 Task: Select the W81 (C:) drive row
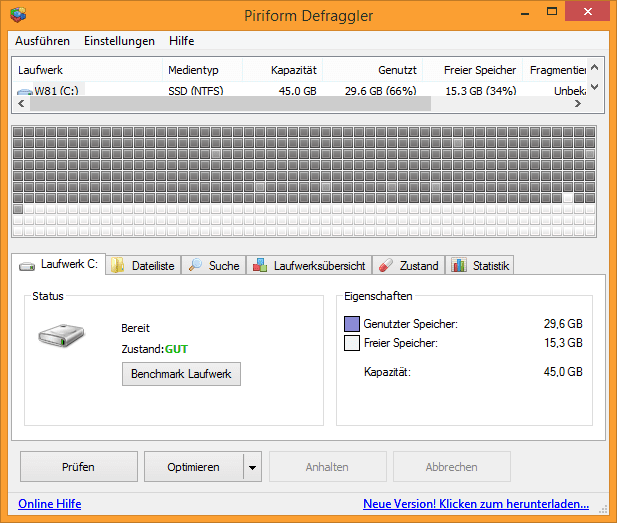(299, 91)
